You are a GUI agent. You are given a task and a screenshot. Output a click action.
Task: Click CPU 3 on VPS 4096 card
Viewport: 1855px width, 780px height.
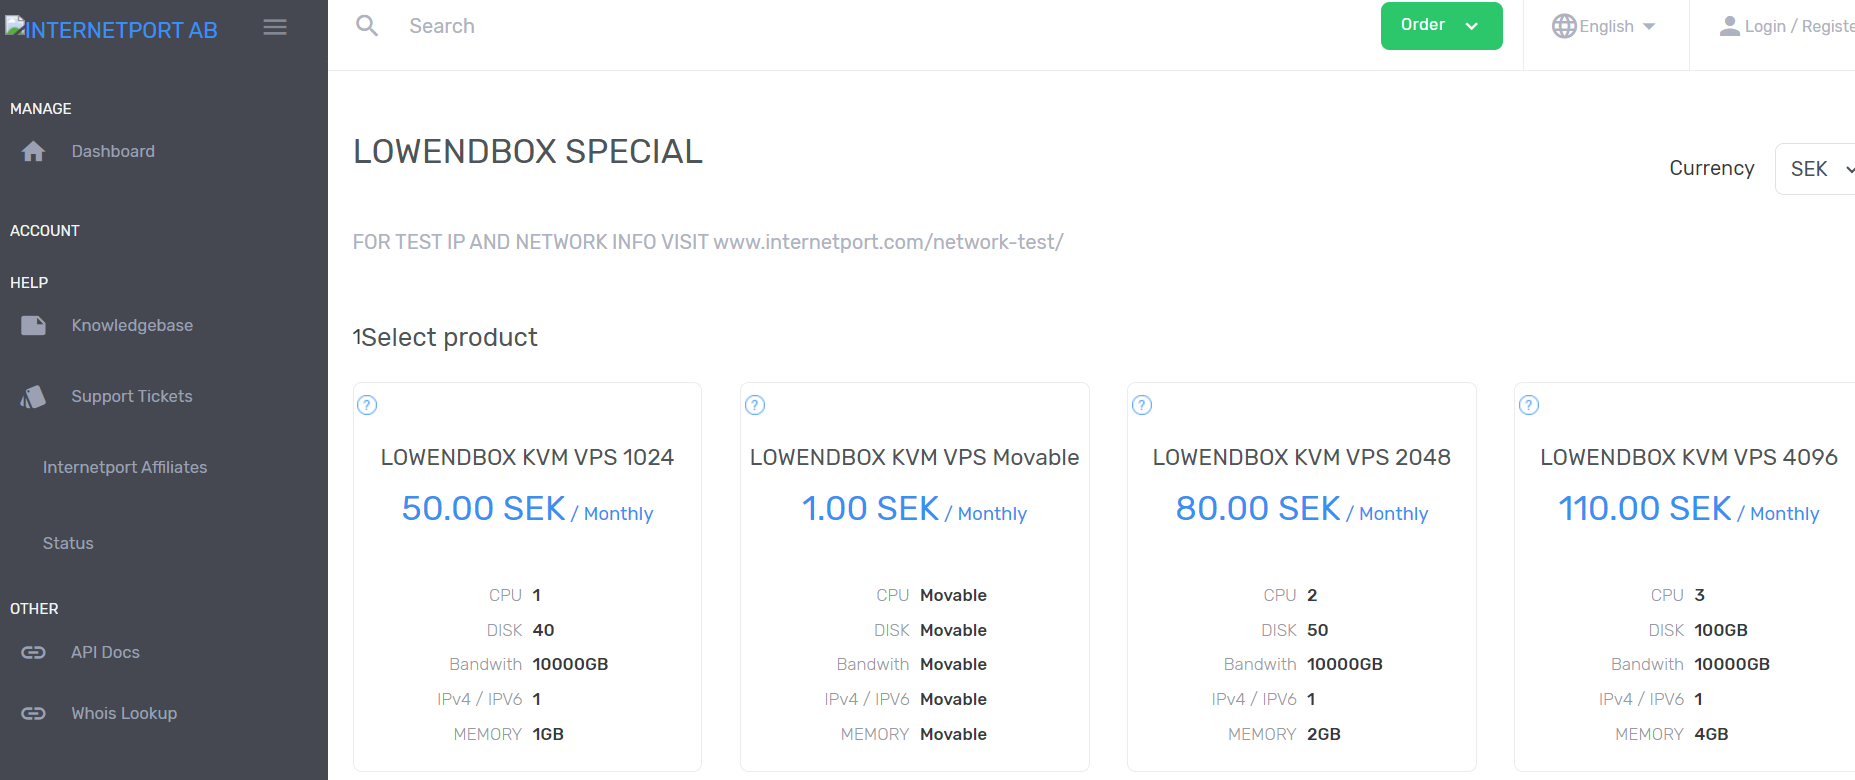pyautogui.click(x=1678, y=595)
